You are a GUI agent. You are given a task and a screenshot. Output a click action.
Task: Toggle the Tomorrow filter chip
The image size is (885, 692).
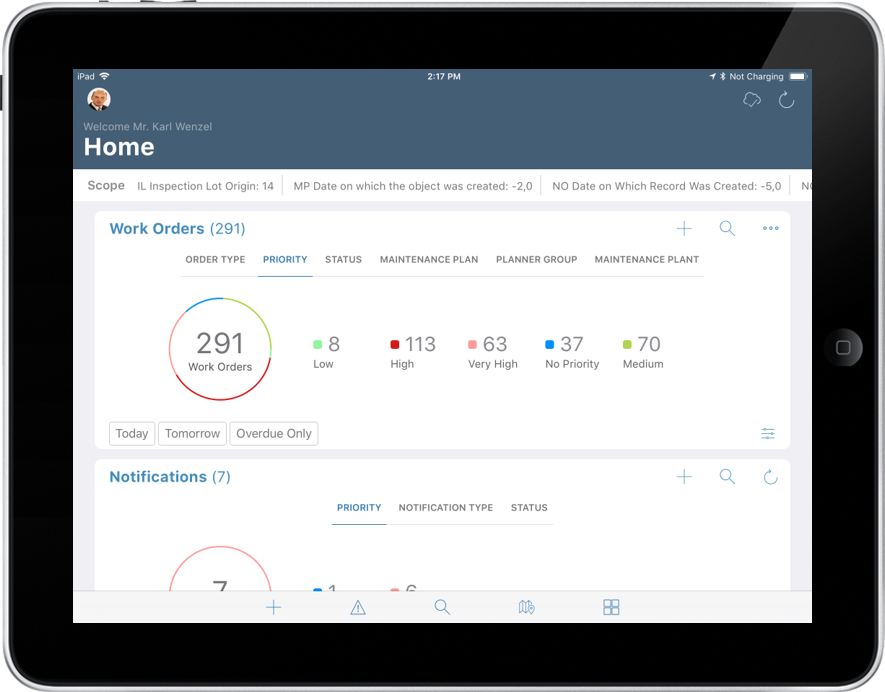192,433
